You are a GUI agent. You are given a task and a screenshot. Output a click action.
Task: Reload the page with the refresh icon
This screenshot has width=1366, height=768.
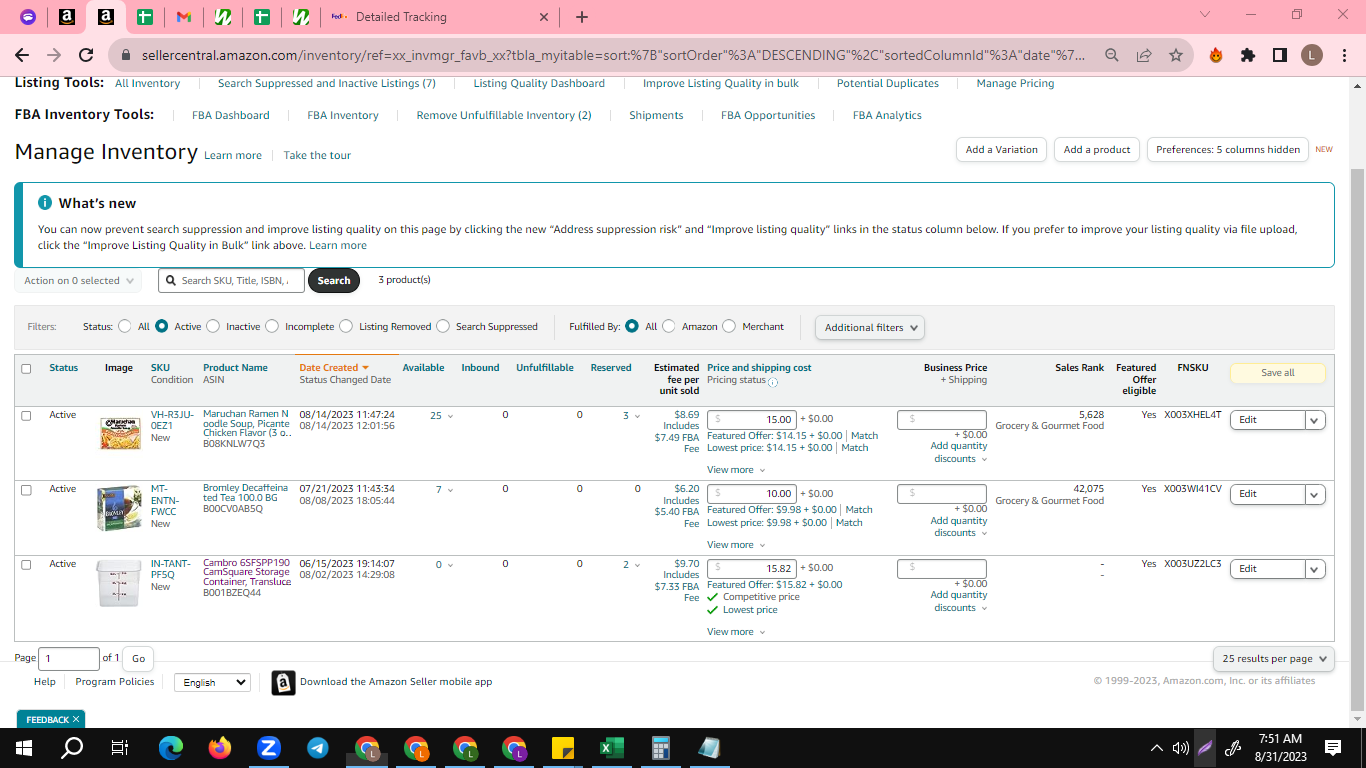86,56
